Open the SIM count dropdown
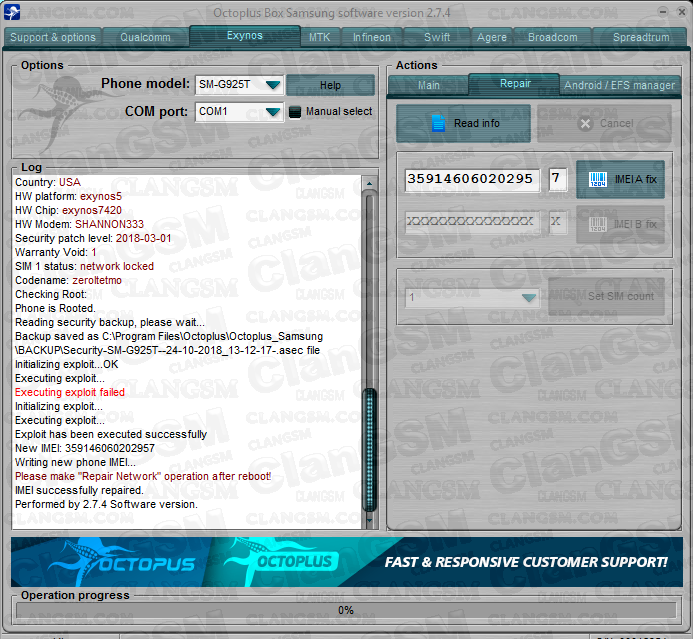The image size is (693, 639). (529, 297)
